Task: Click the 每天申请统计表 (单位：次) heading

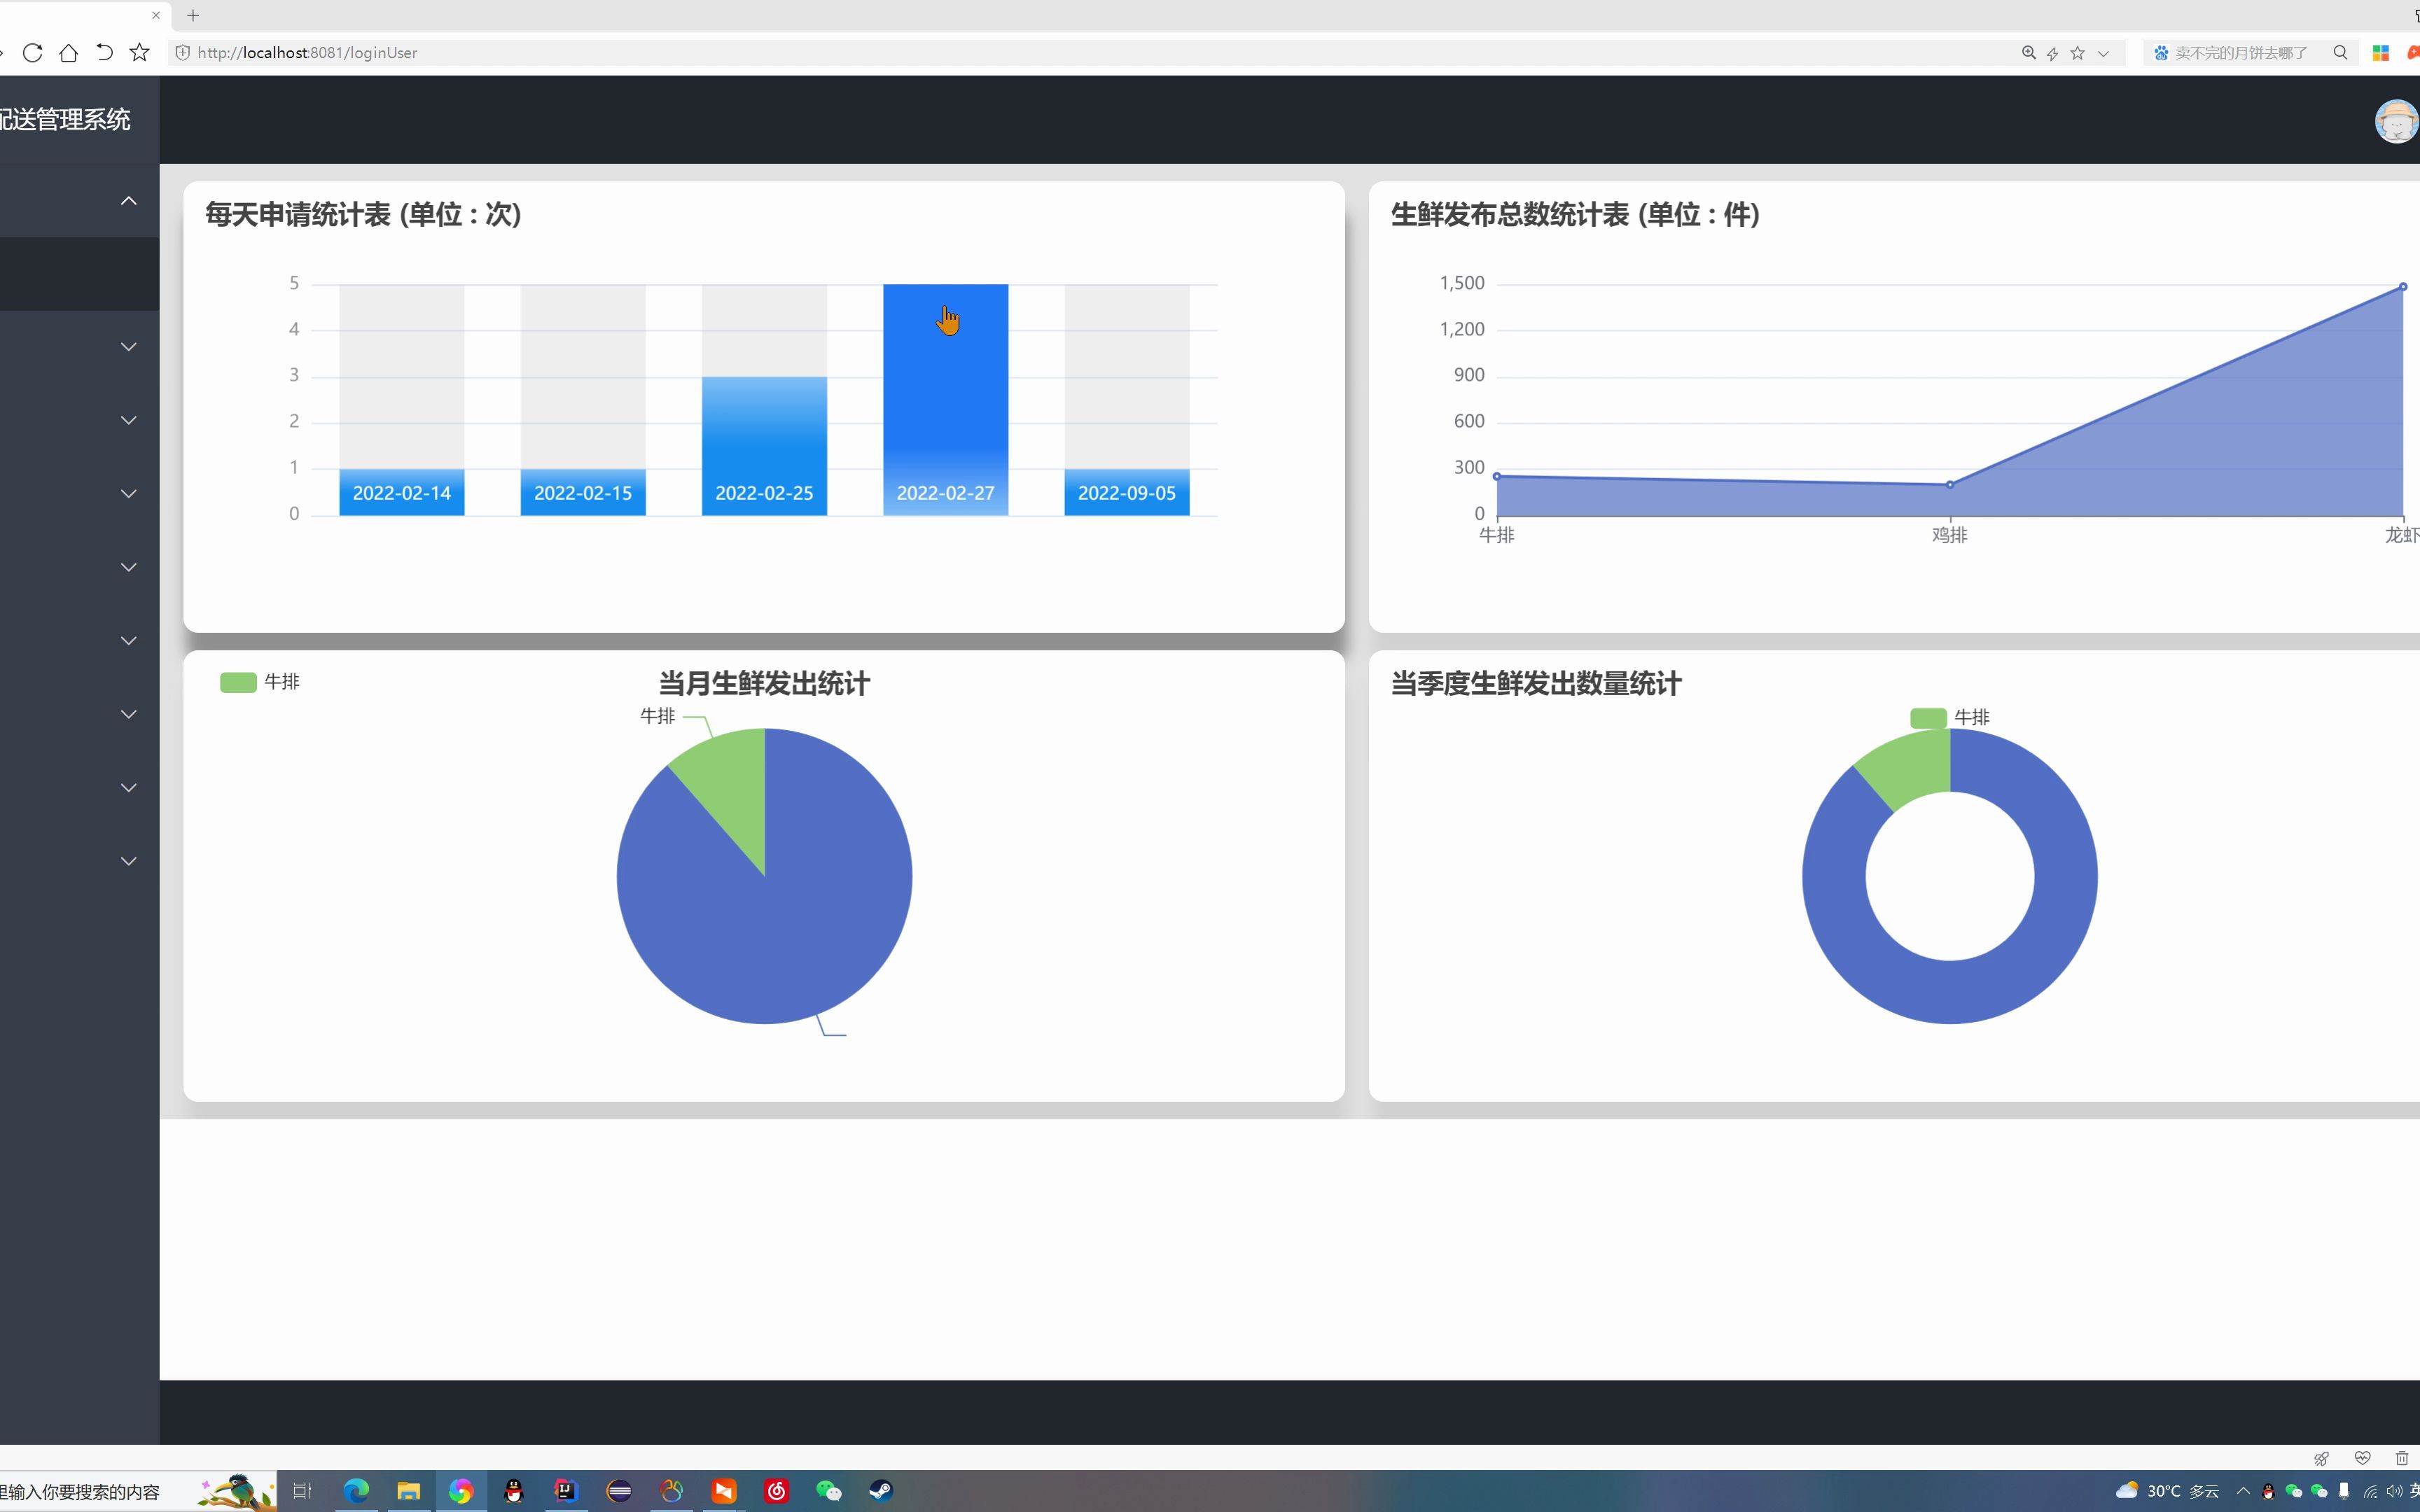Action: (x=363, y=214)
